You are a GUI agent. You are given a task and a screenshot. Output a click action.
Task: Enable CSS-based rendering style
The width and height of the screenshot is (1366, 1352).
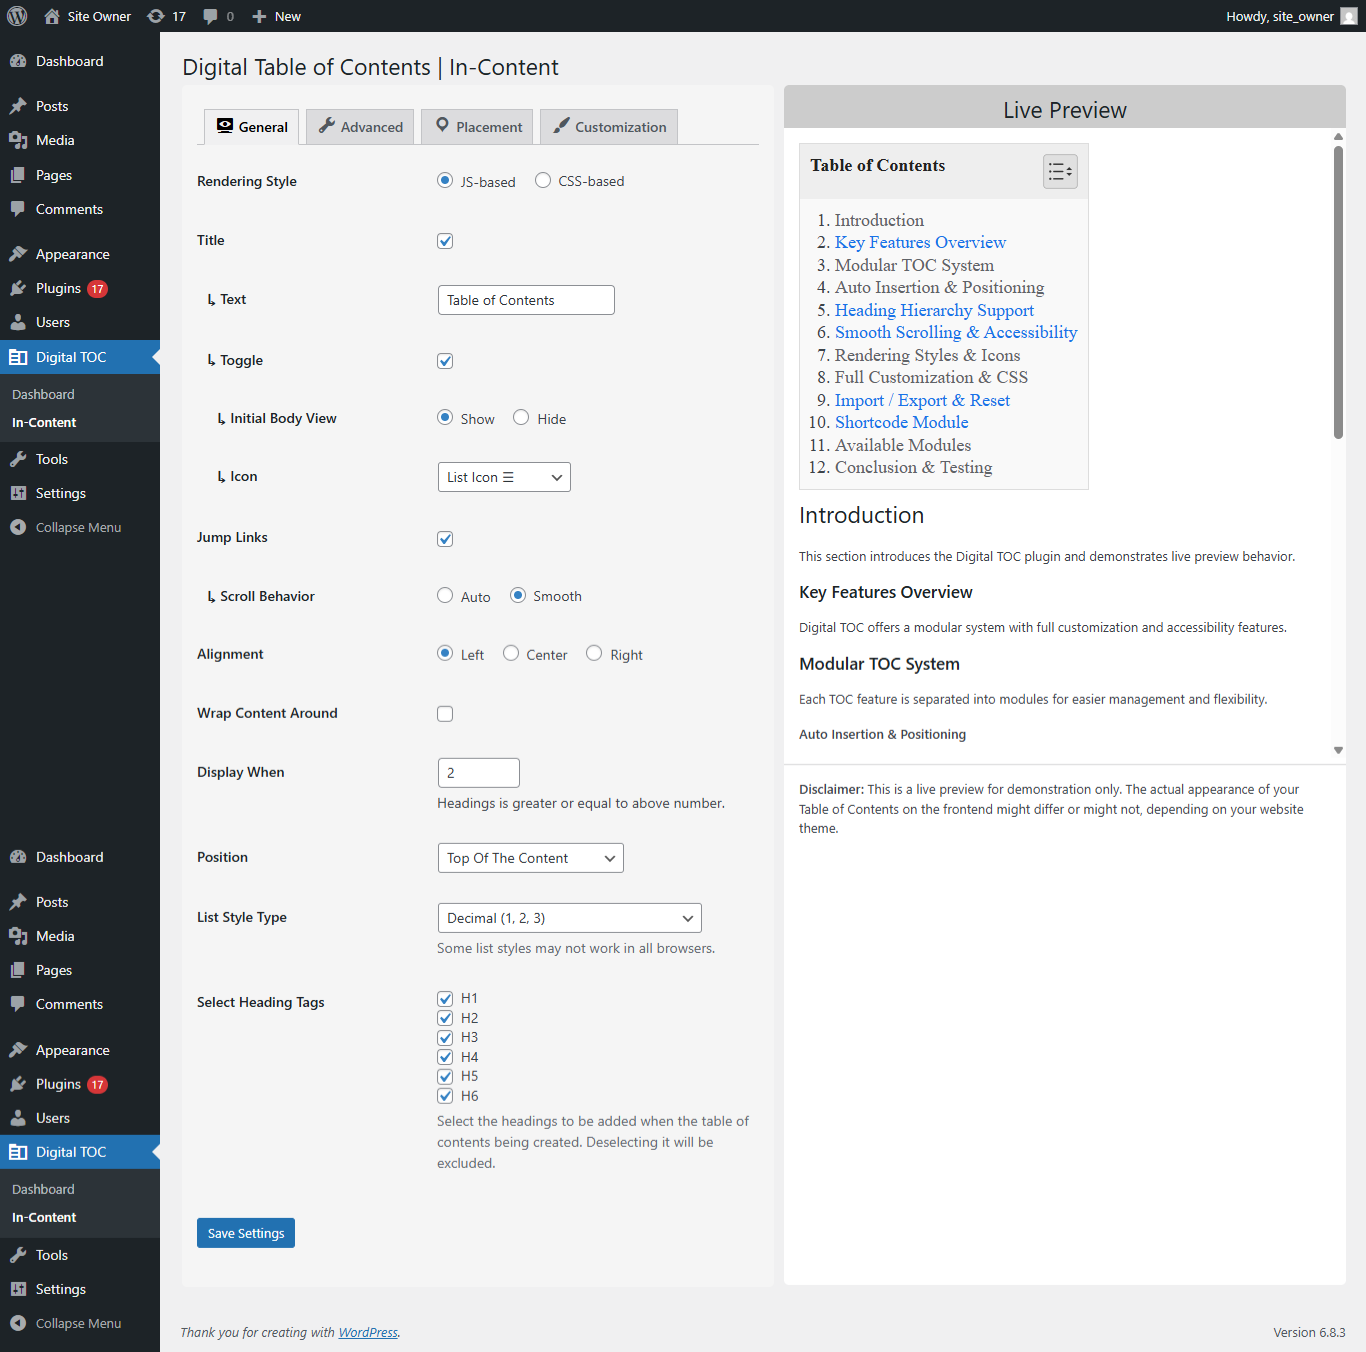(543, 180)
